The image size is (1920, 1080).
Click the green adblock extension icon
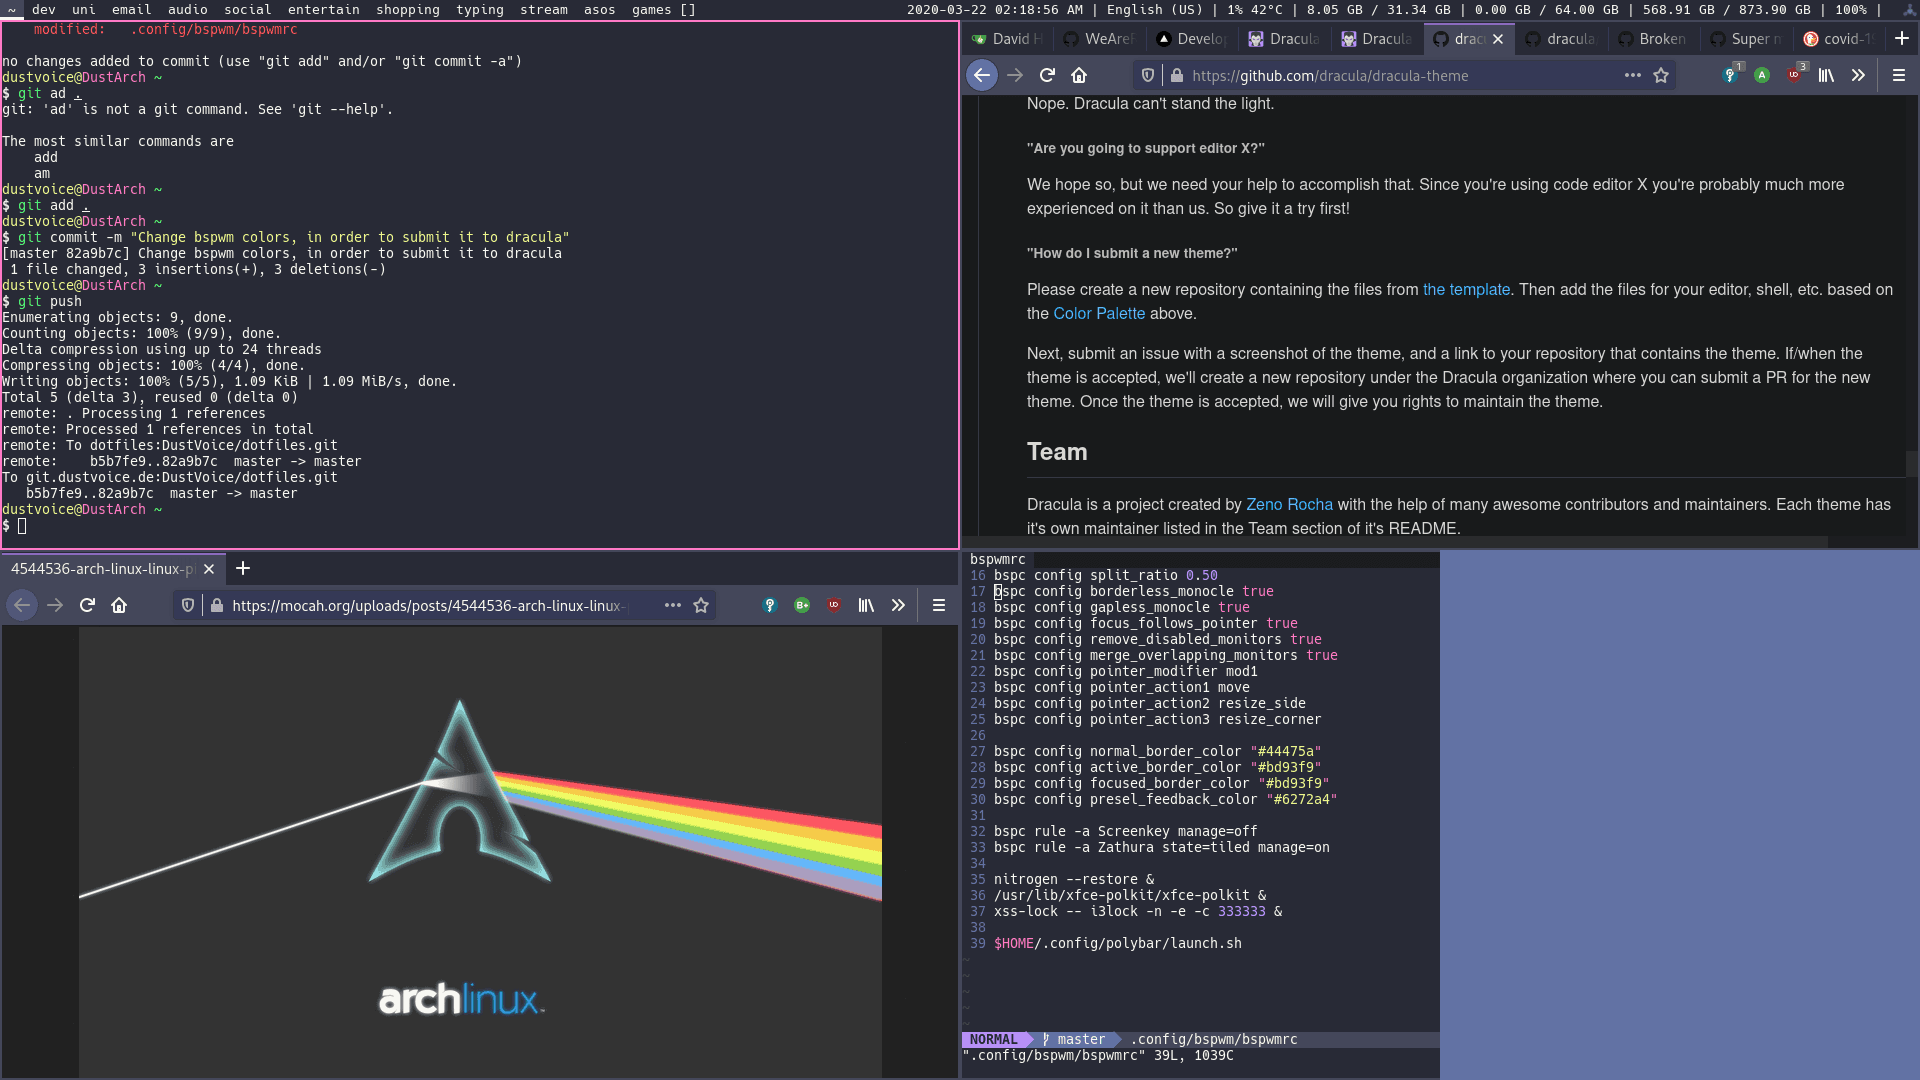coord(1762,75)
